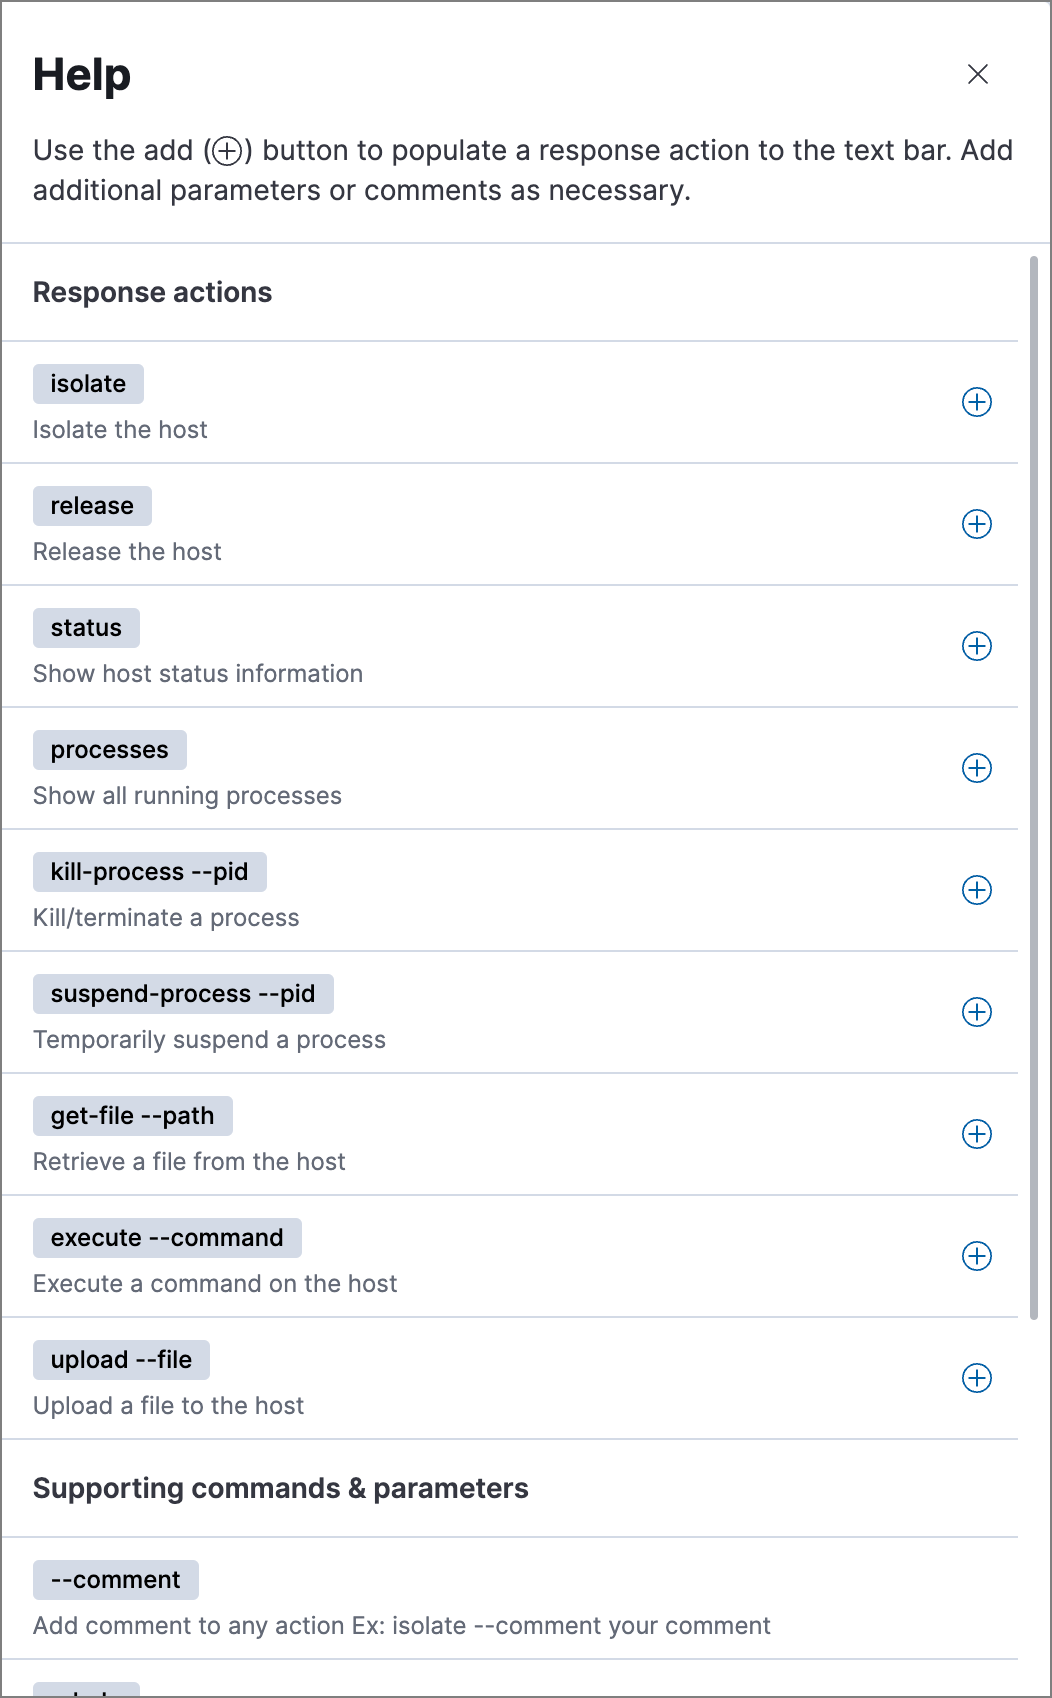This screenshot has height=1698, width=1052.
Task: Click the get-file --path badge
Action: click(x=133, y=1116)
